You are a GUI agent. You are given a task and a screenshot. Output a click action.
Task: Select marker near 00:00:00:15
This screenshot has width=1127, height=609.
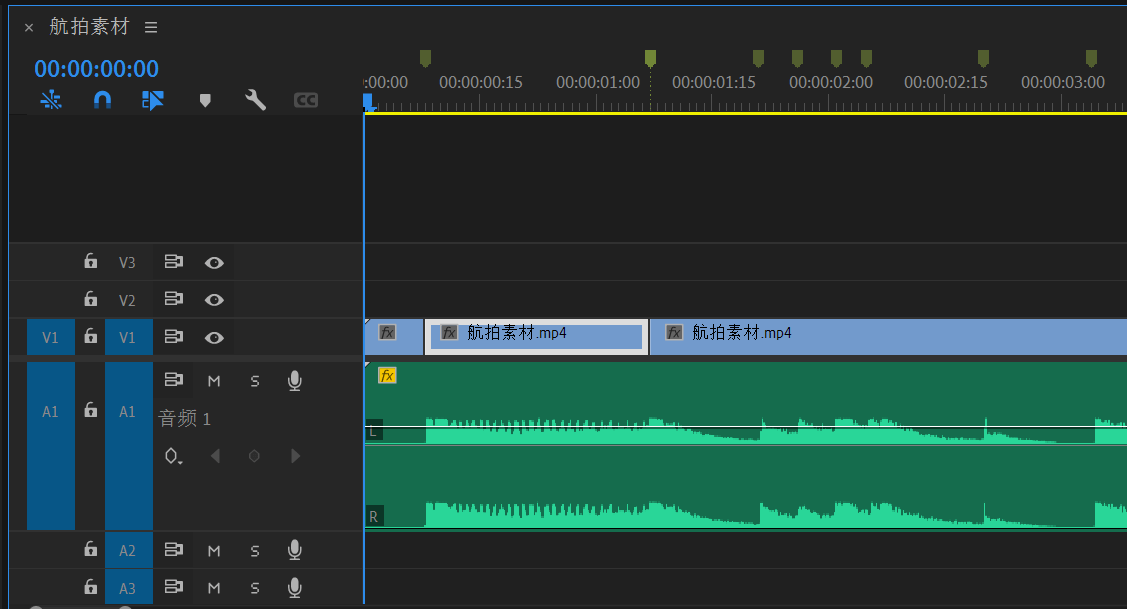point(426,58)
